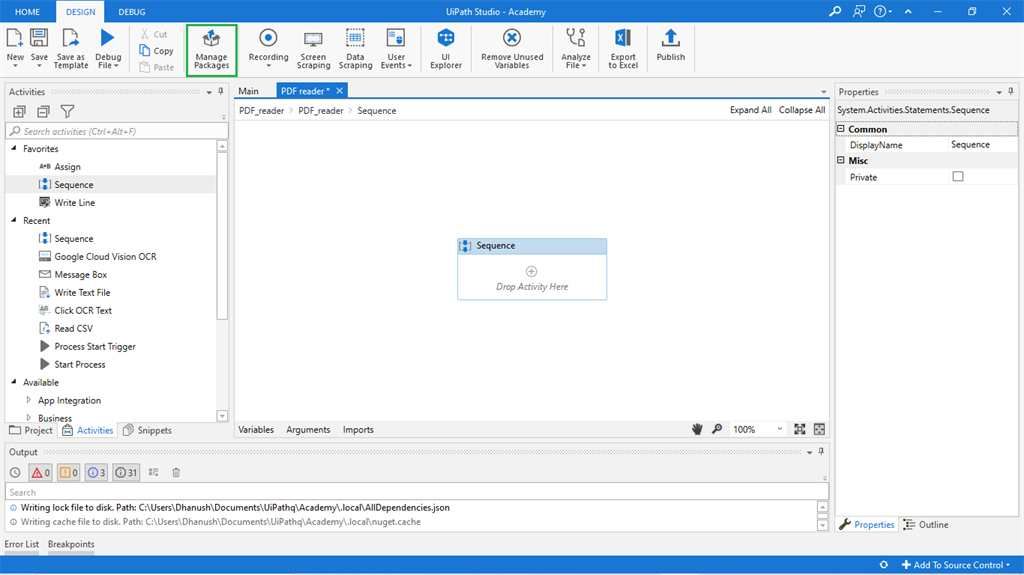The height and width of the screenshot is (575, 1024).
Task: Collapse the ribbon with the caret icon
Action: [908, 11]
